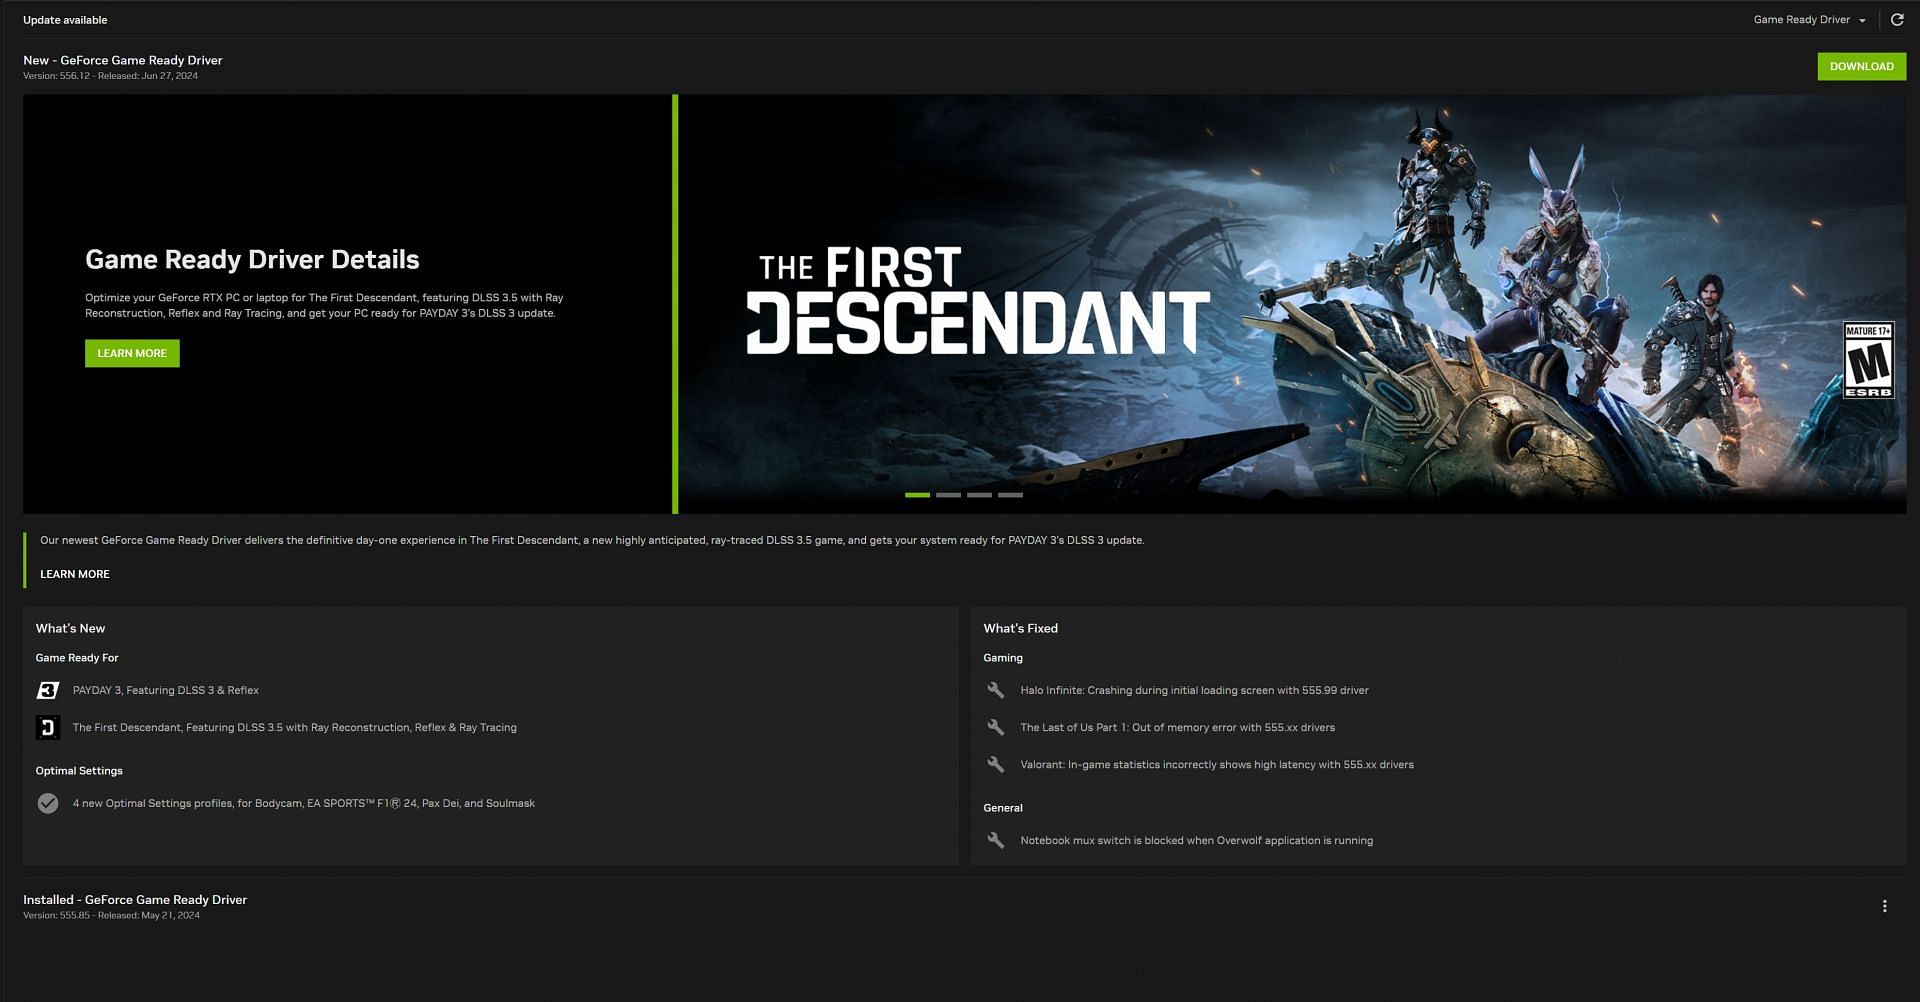Click 'PAYDAY 3, Featuring DLSS 3 & Reflex' text
This screenshot has width=1920, height=1002.
(166, 690)
